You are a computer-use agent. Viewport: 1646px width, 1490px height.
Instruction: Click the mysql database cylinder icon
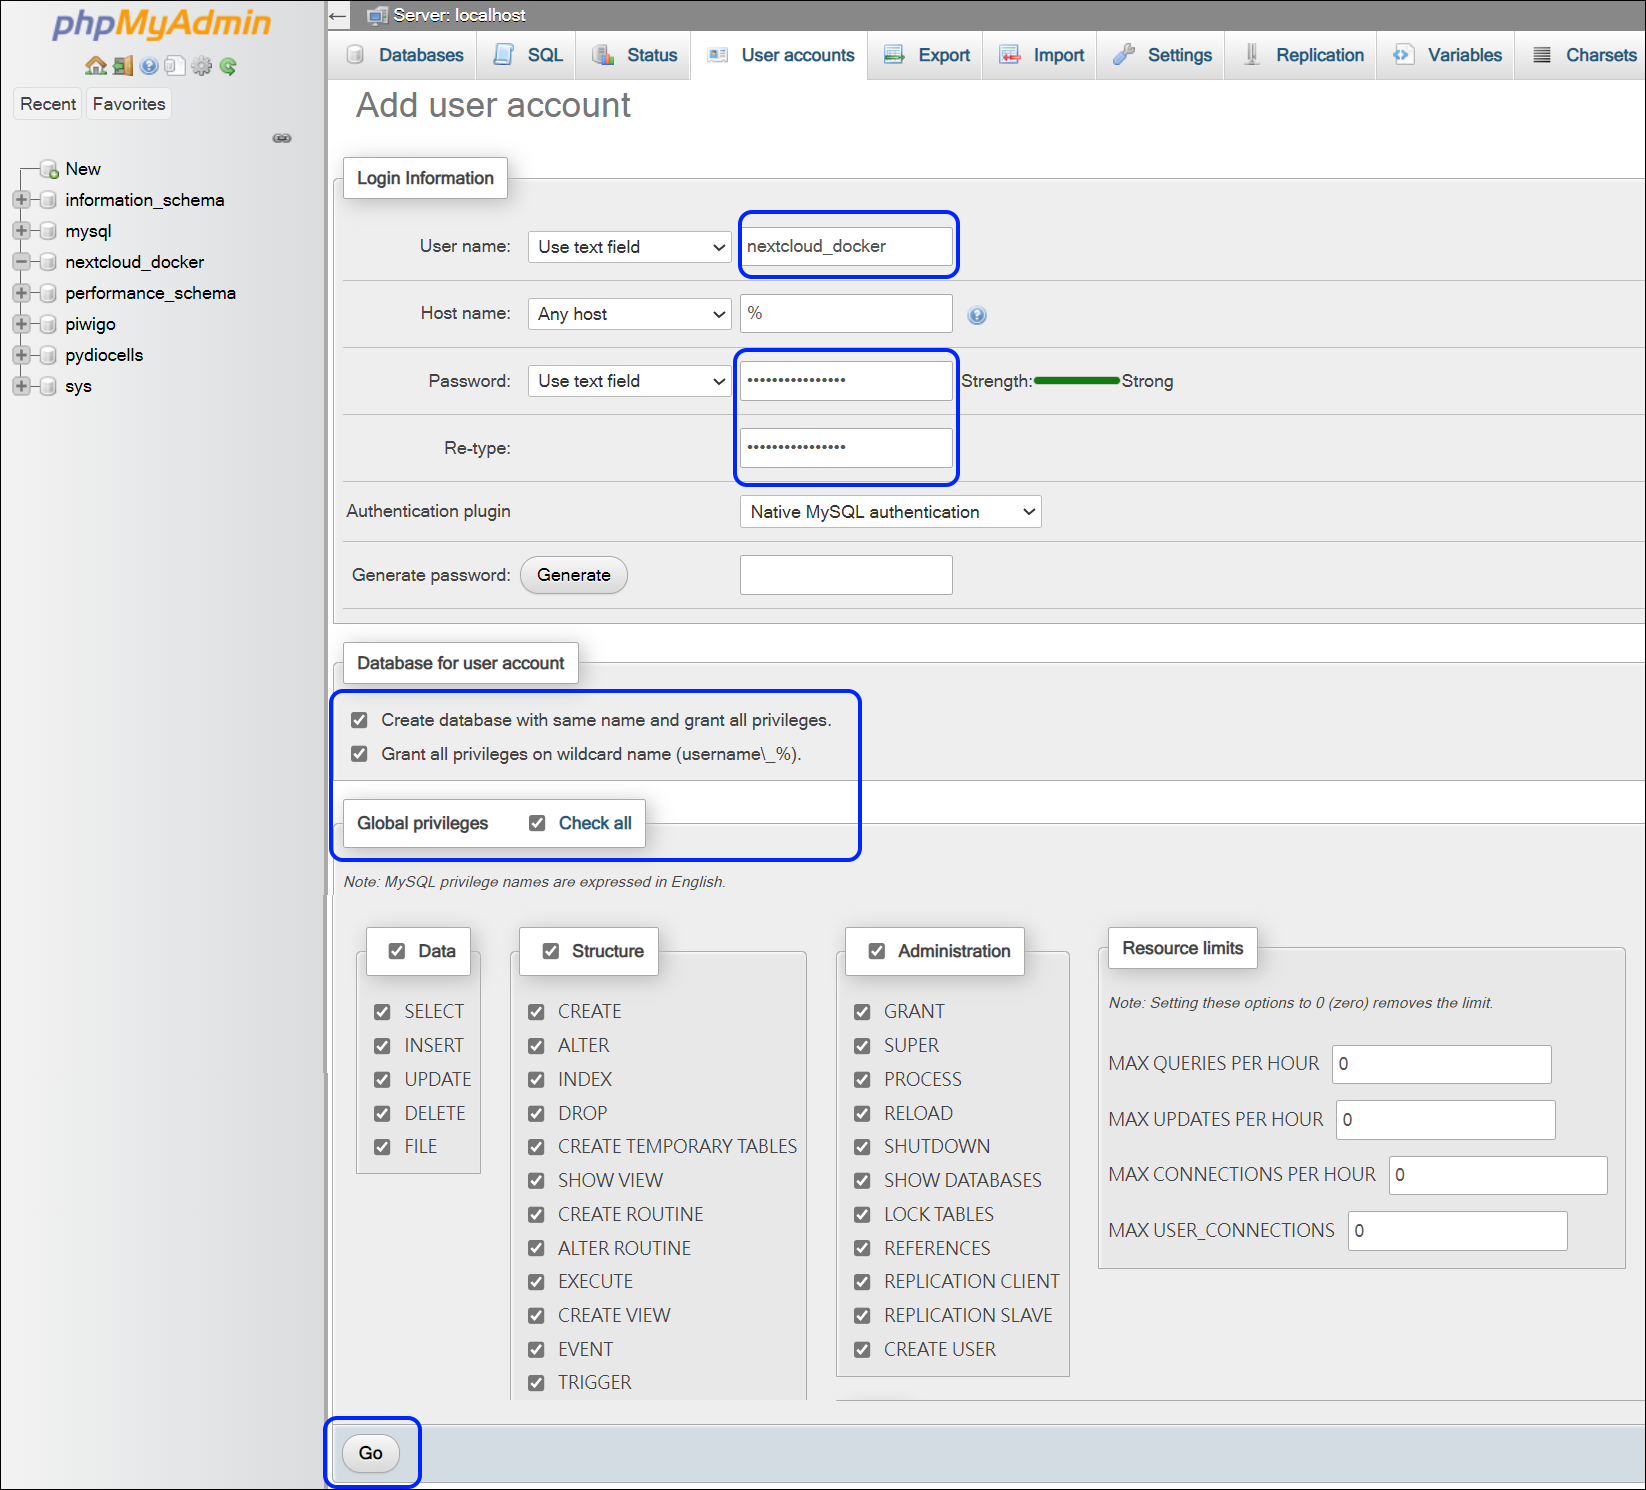click(47, 231)
